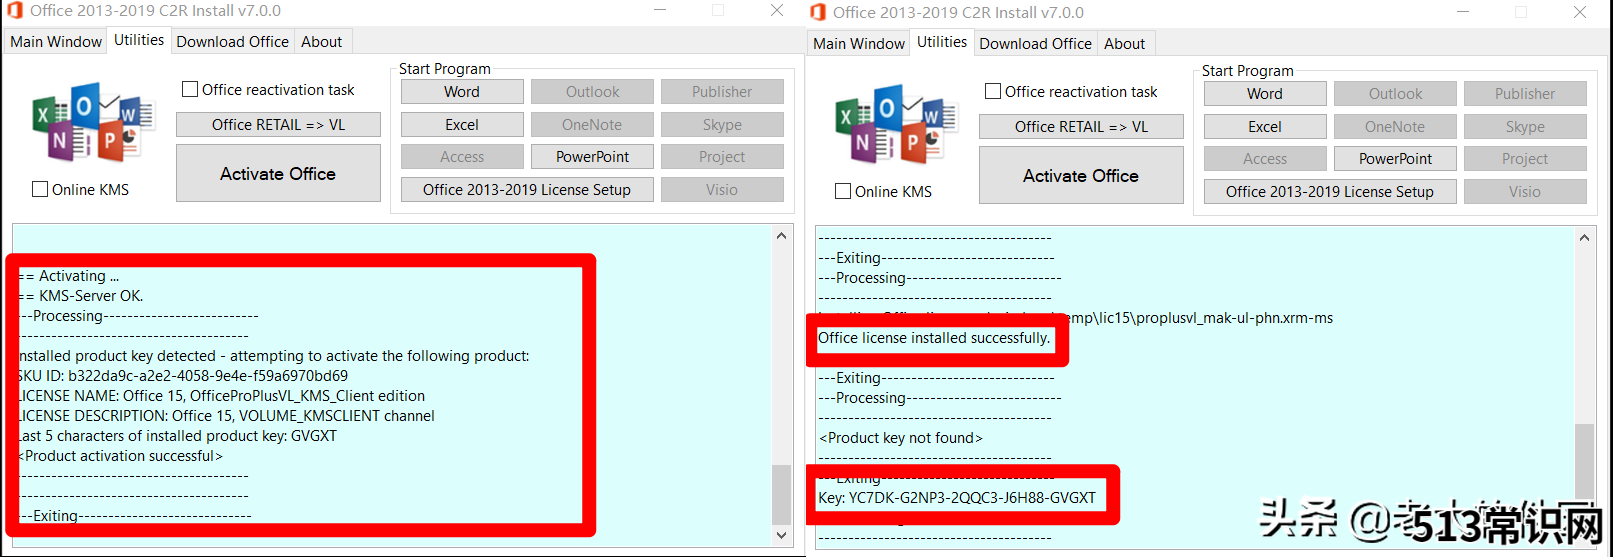The height and width of the screenshot is (557, 1613).
Task: Switch to Download Office tab, right window
Action: click(x=1035, y=44)
